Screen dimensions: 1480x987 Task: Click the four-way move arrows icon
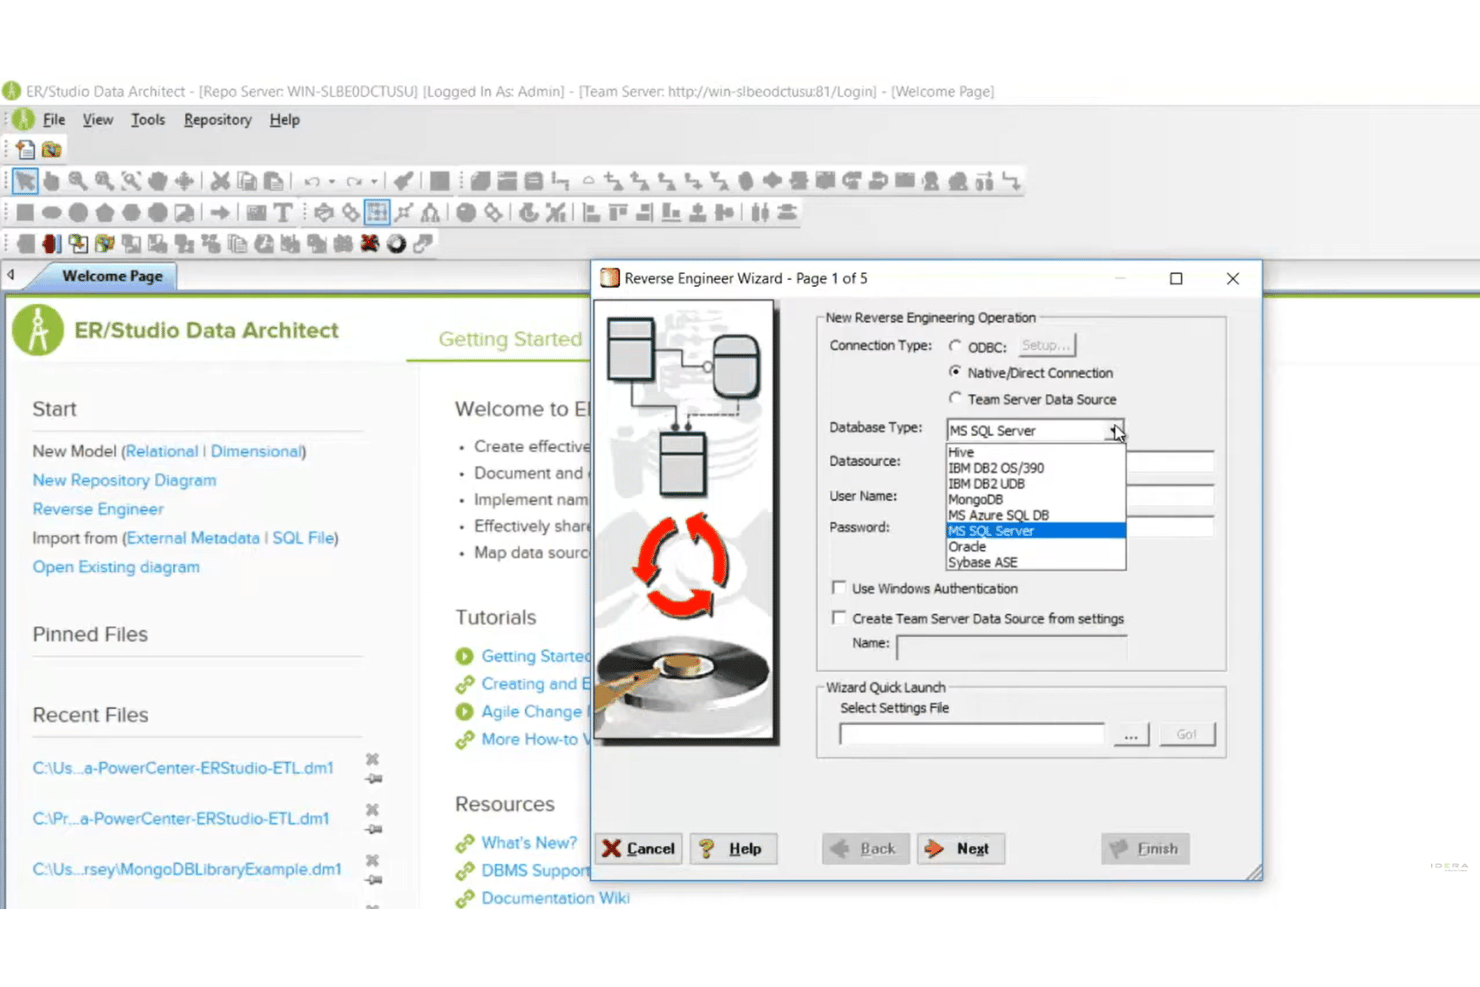[x=184, y=181]
